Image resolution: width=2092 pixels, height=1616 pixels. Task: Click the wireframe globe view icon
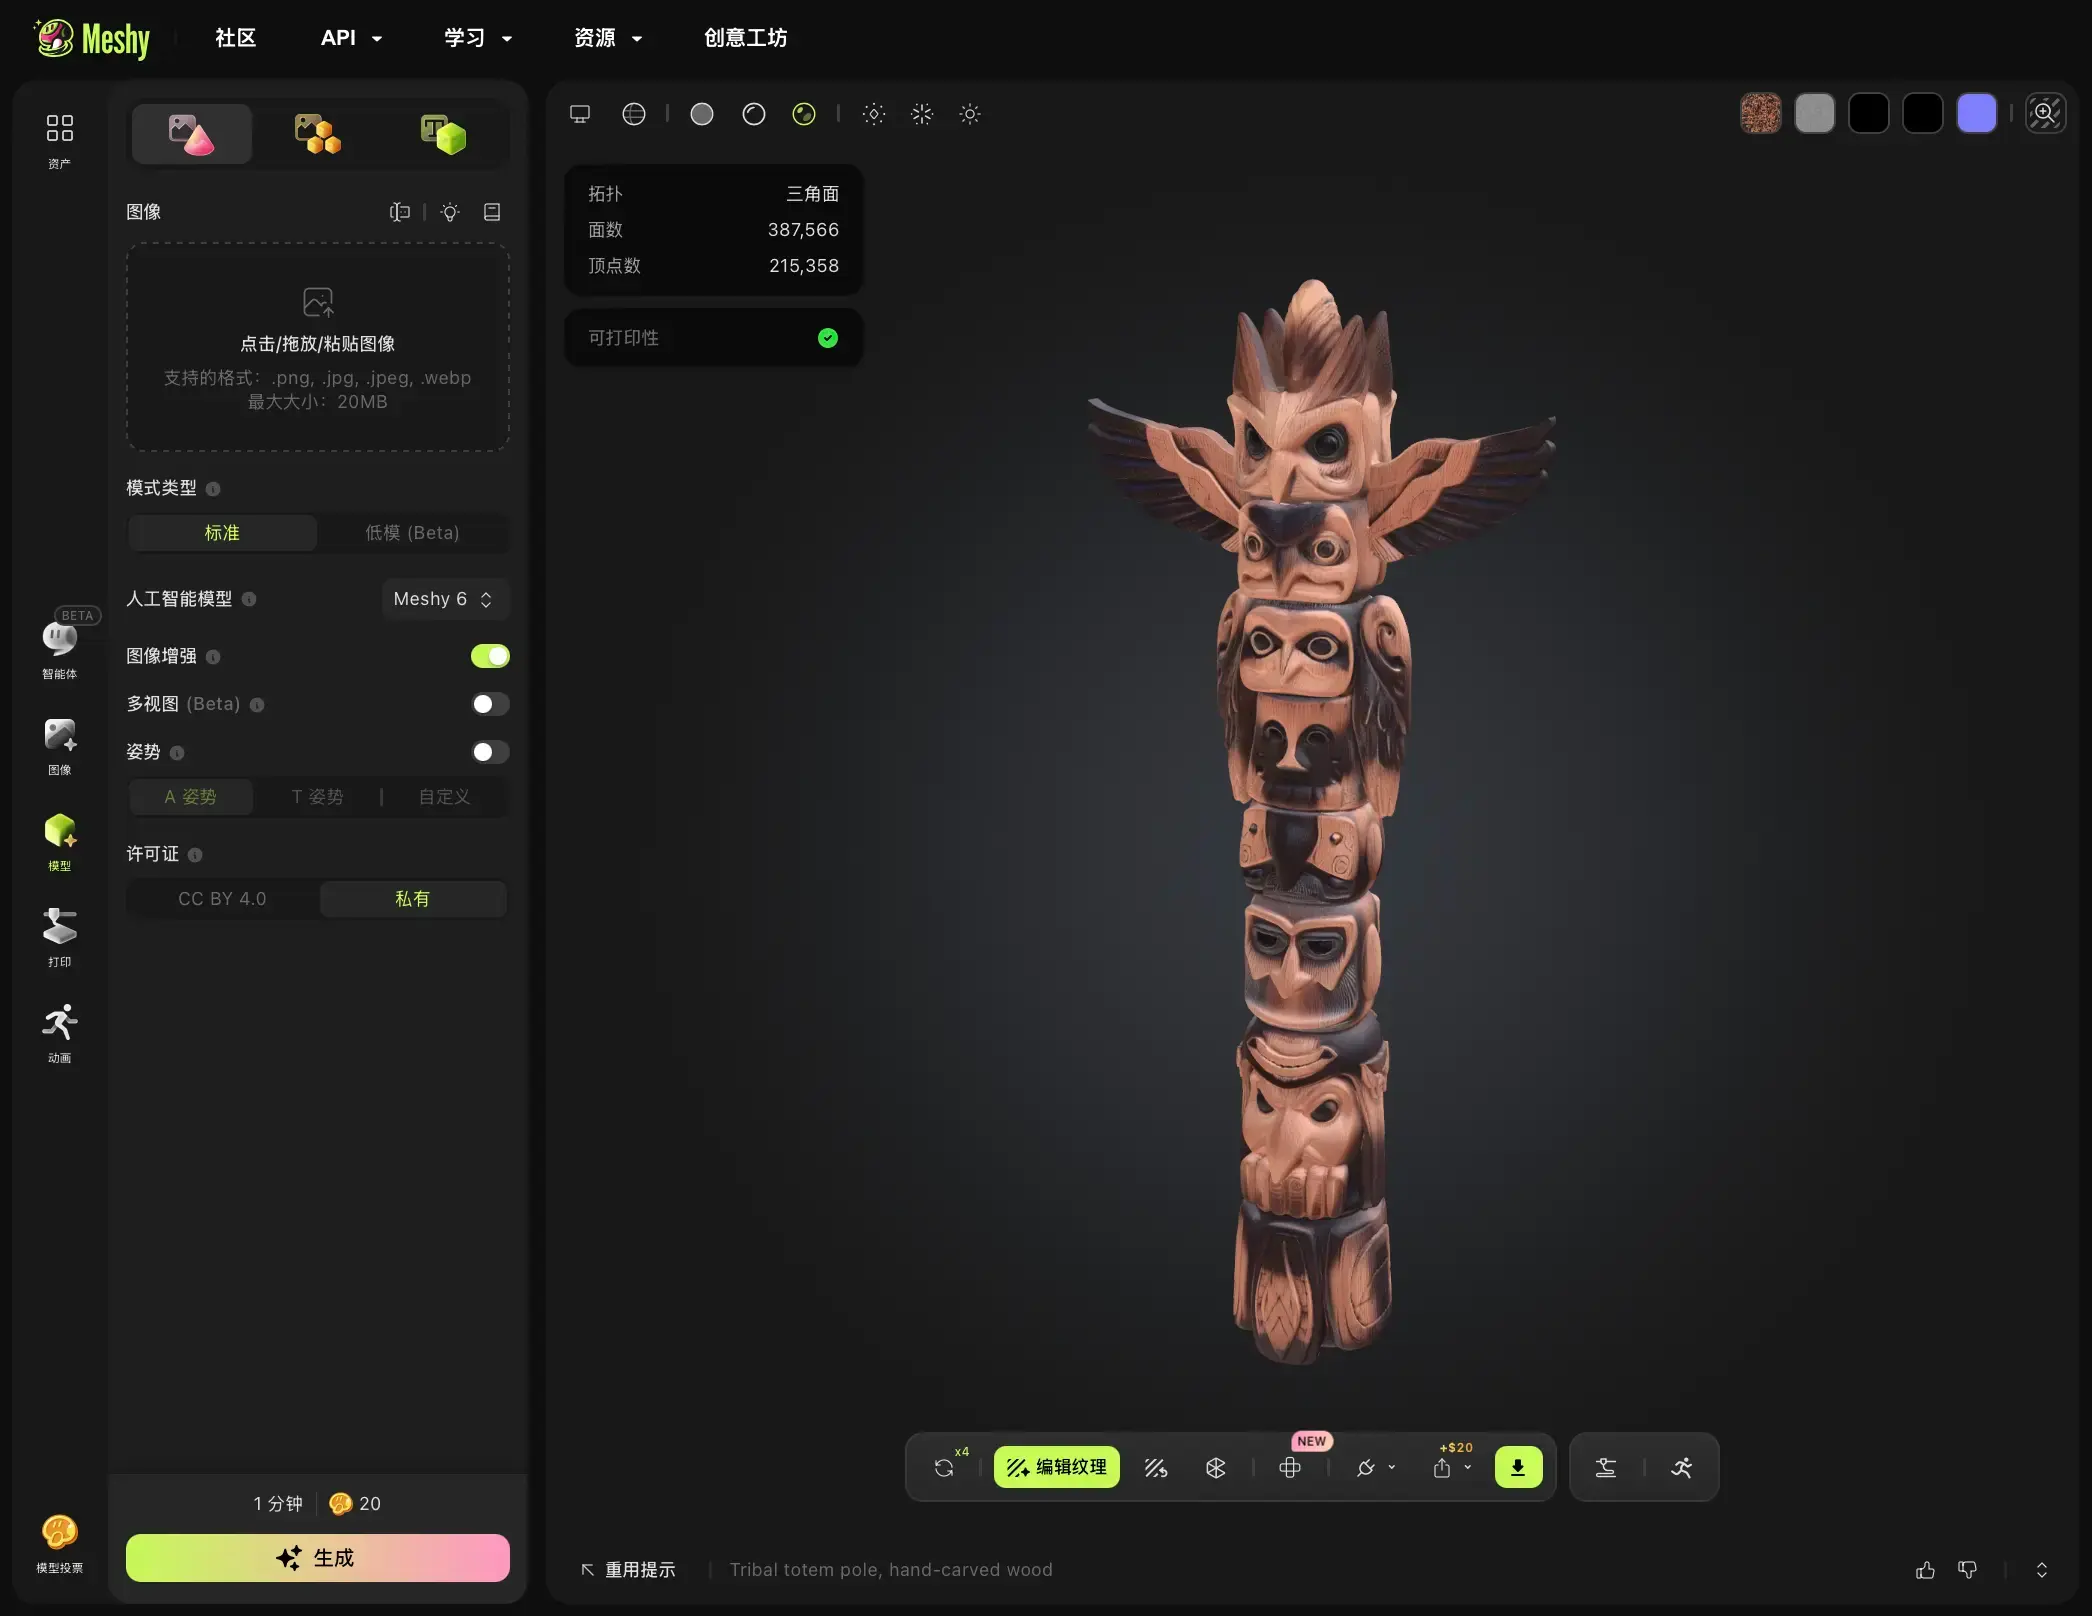coord(634,114)
